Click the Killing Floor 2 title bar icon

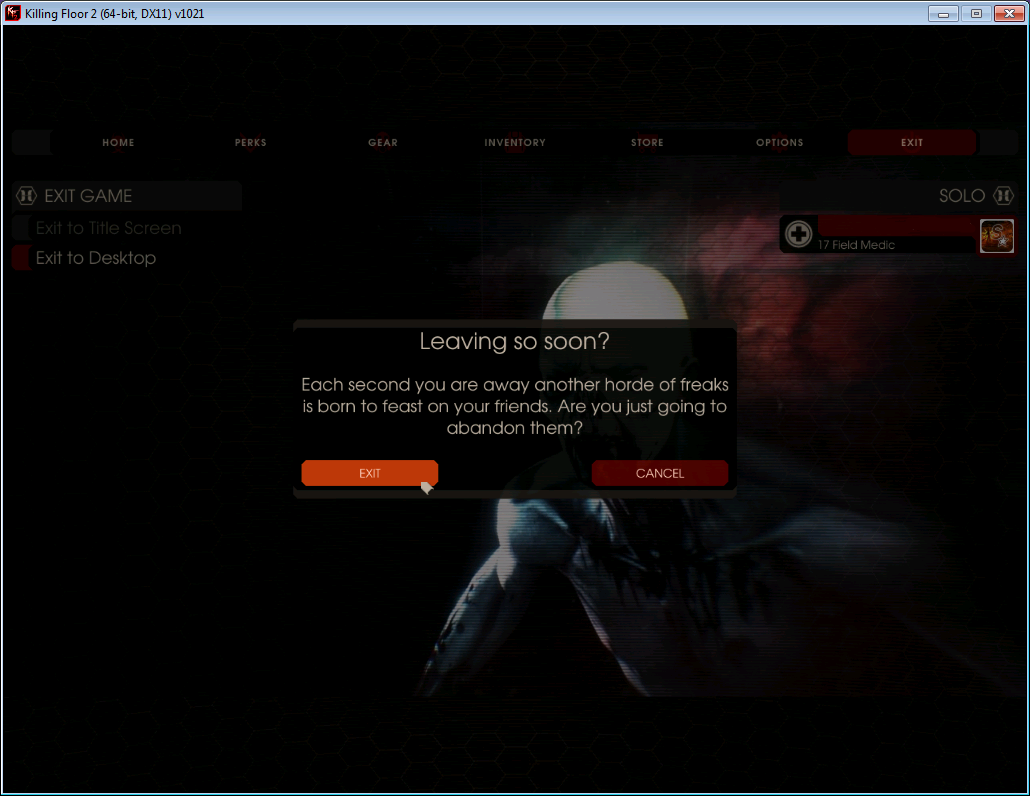12,13
